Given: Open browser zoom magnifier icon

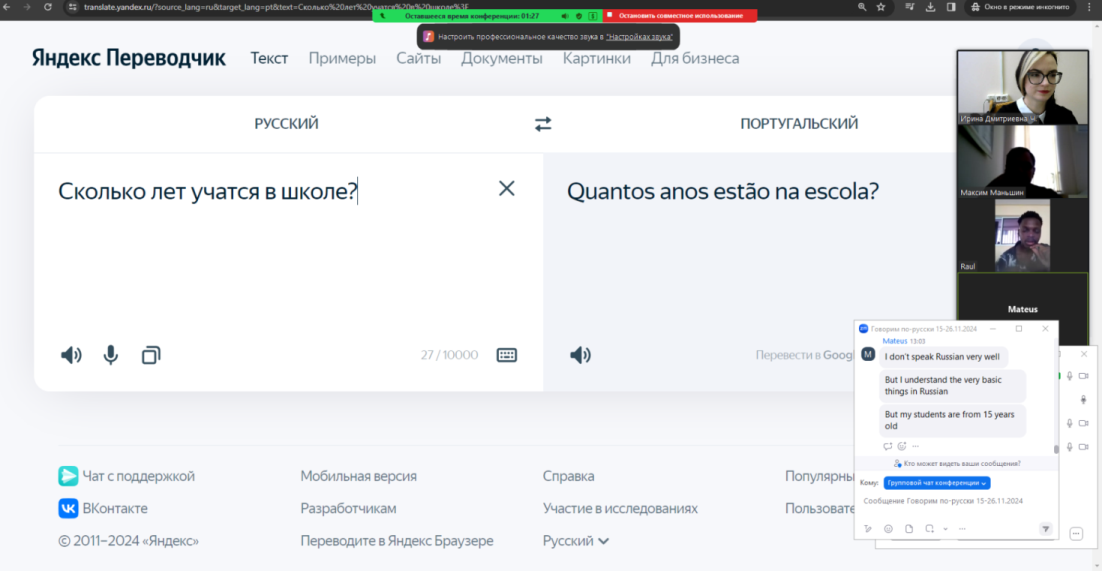Looking at the screenshot, I should pyautogui.click(x=862, y=6).
